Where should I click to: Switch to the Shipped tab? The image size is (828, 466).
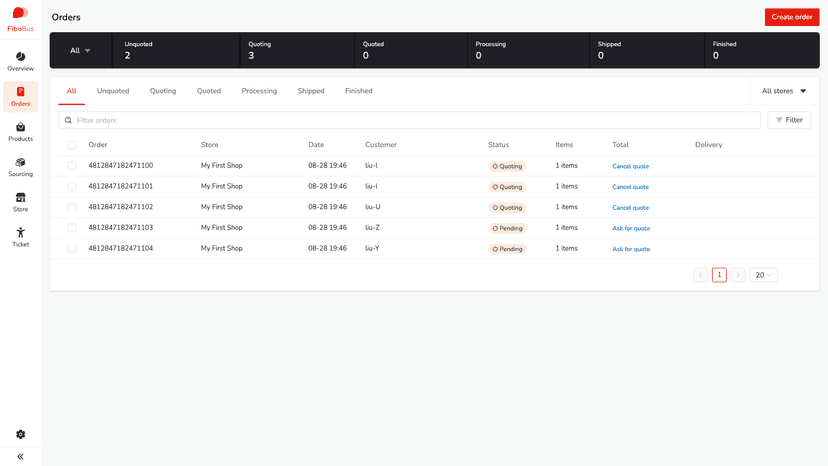[x=311, y=91]
